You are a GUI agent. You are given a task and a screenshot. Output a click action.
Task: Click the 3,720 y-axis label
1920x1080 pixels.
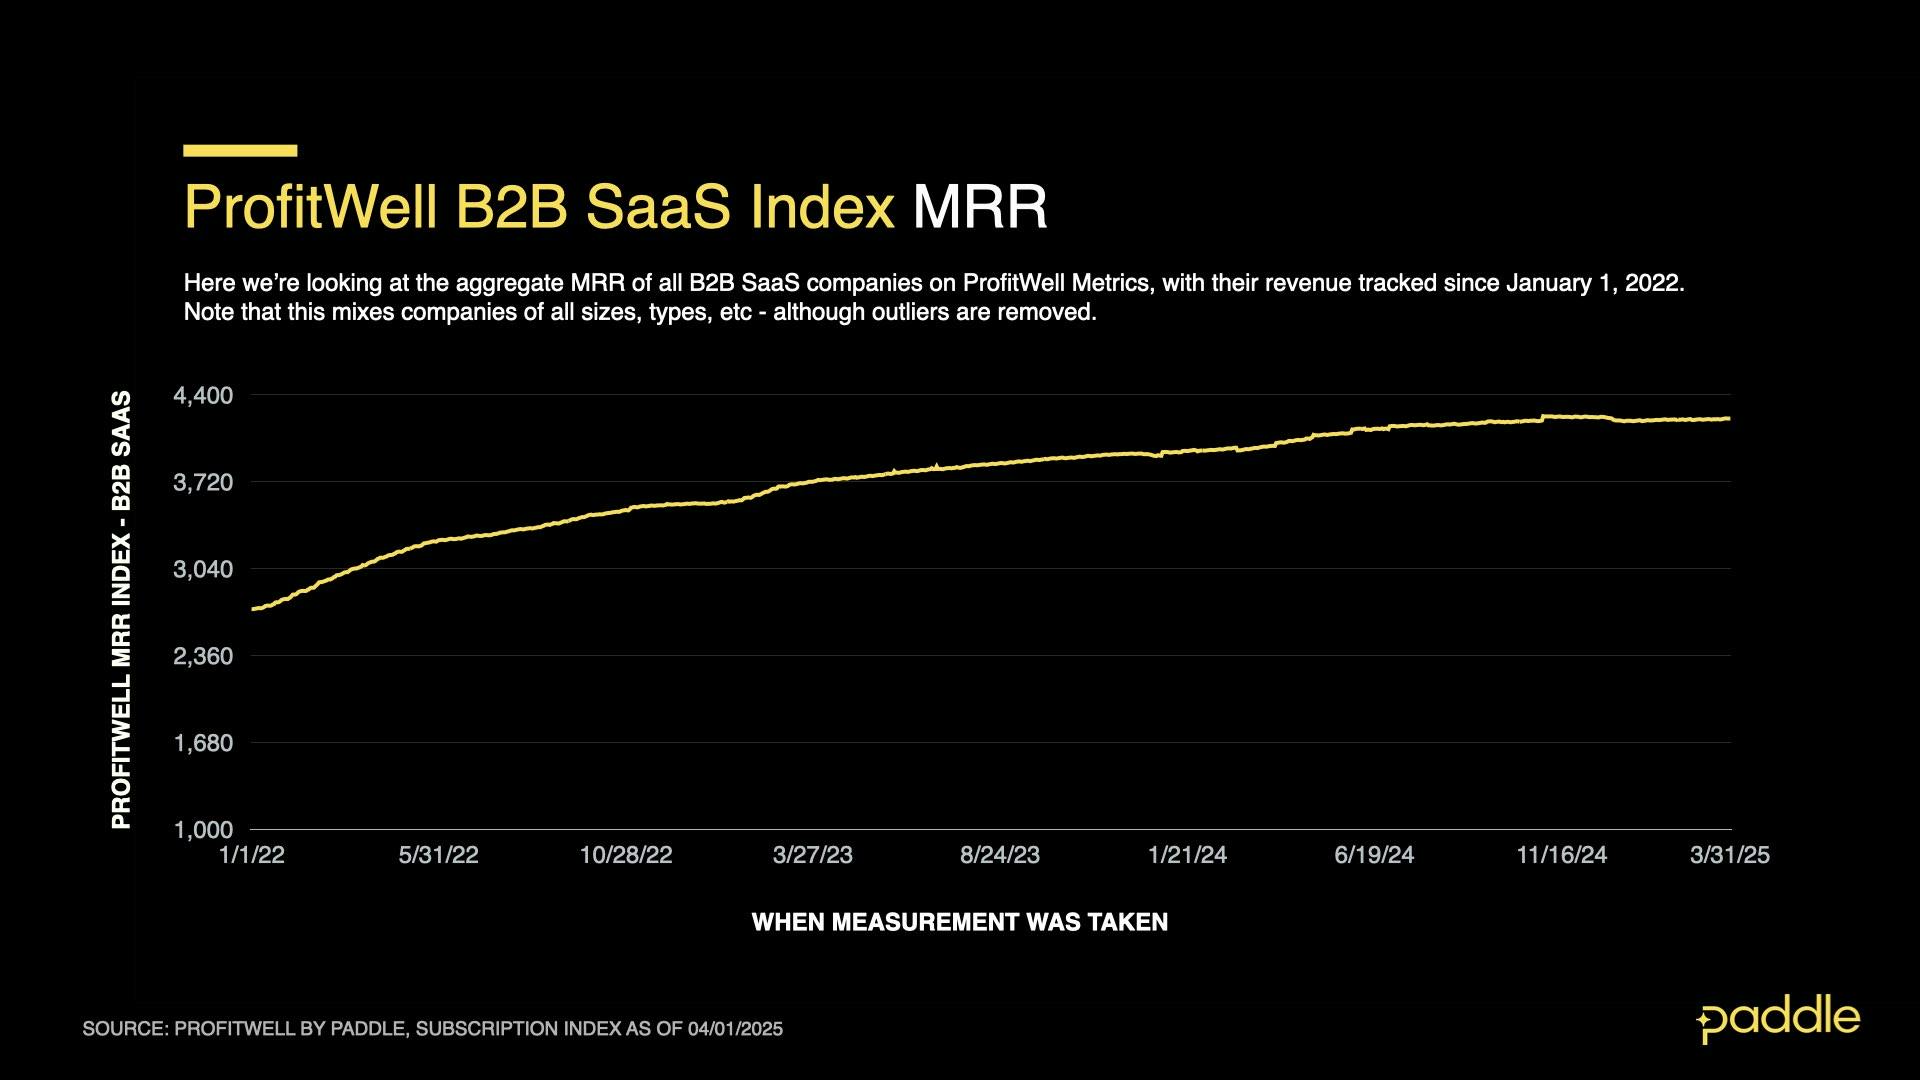(x=203, y=483)
